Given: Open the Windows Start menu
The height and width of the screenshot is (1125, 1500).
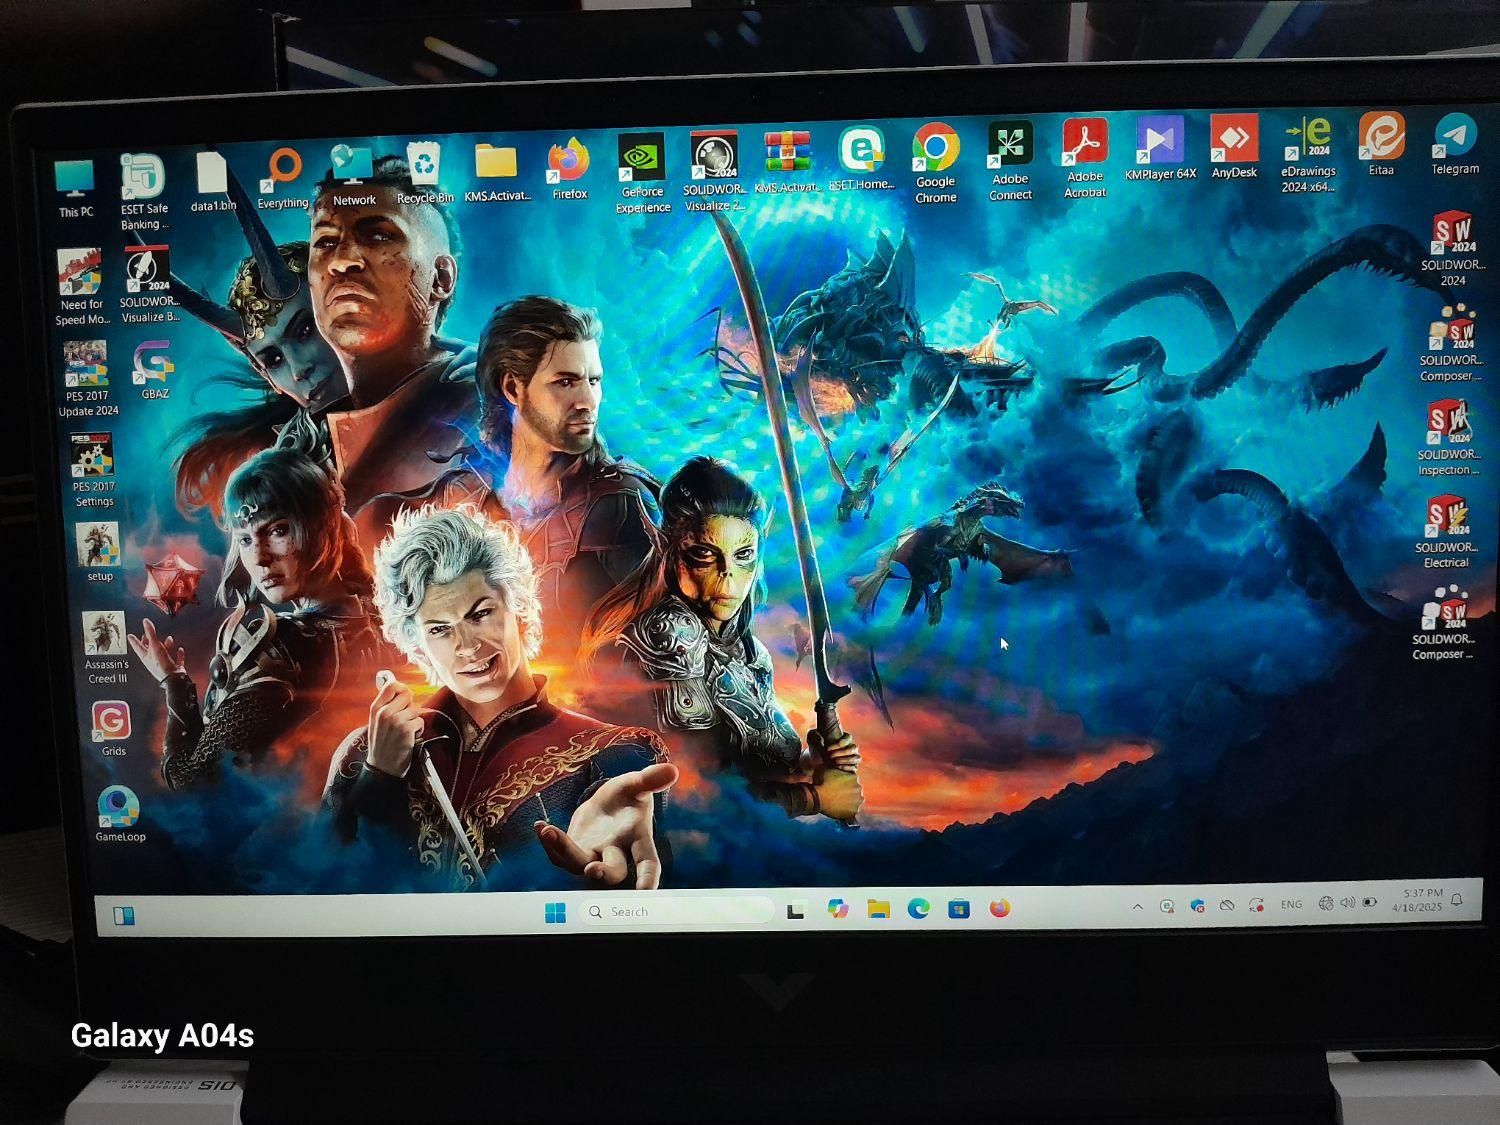Looking at the screenshot, I should (555, 912).
